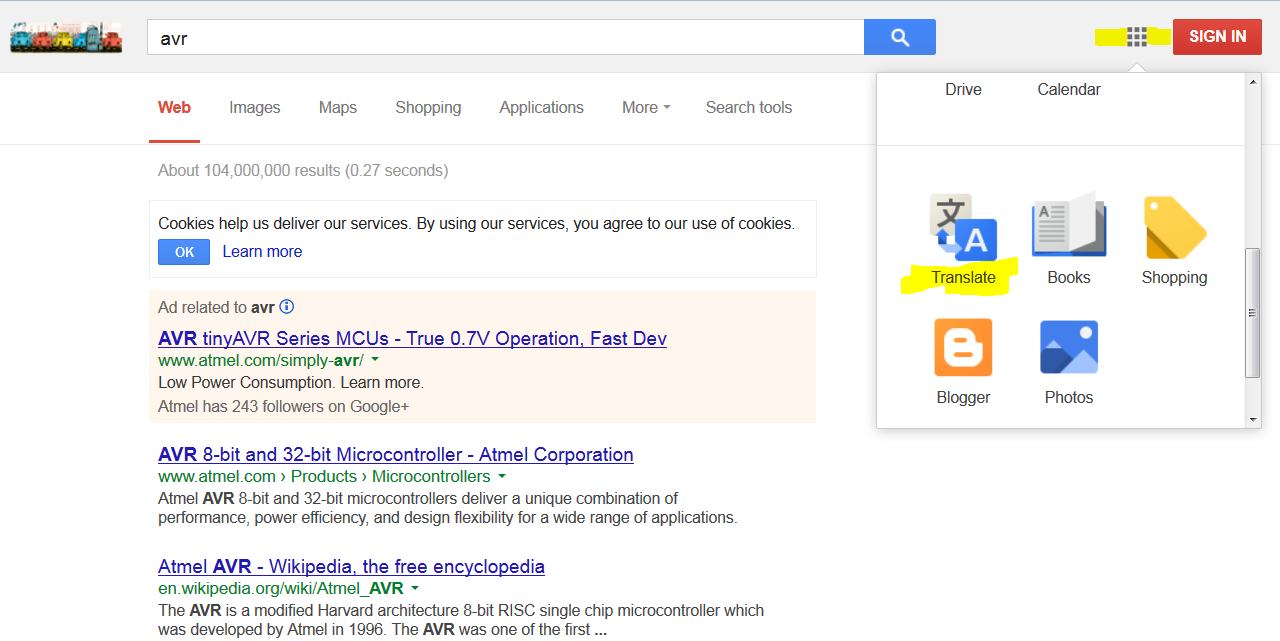
Task: Expand arrow next to www.atmel.com/simply-avr/
Action: coord(375,360)
